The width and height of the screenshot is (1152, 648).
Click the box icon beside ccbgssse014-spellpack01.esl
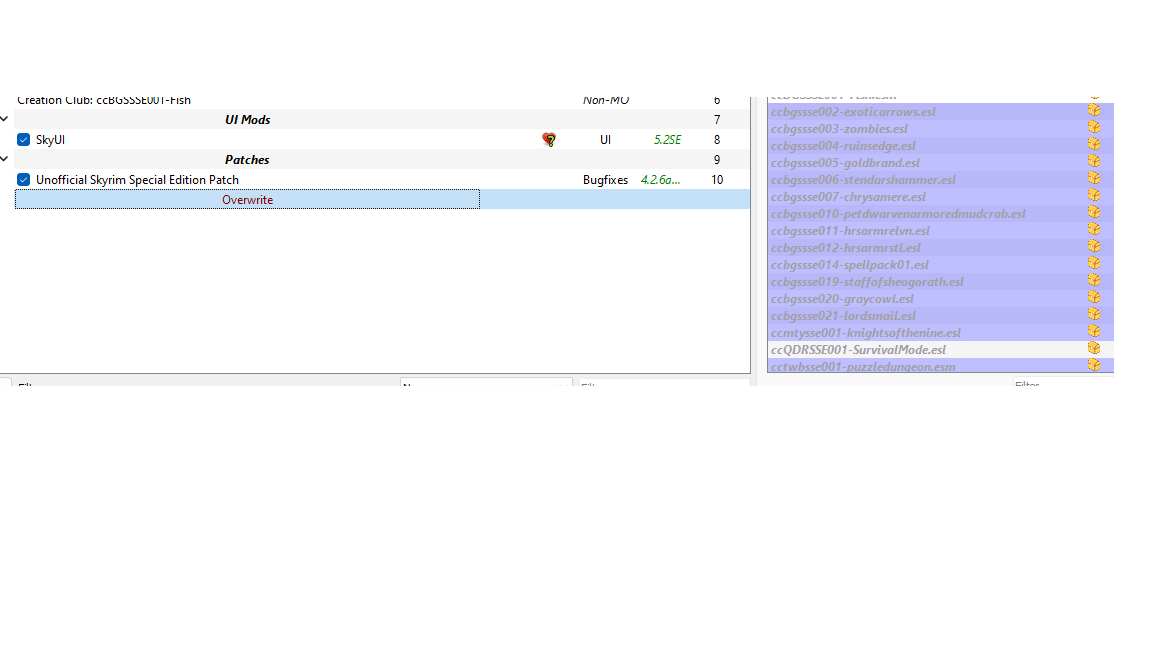[x=1094, y=263]
